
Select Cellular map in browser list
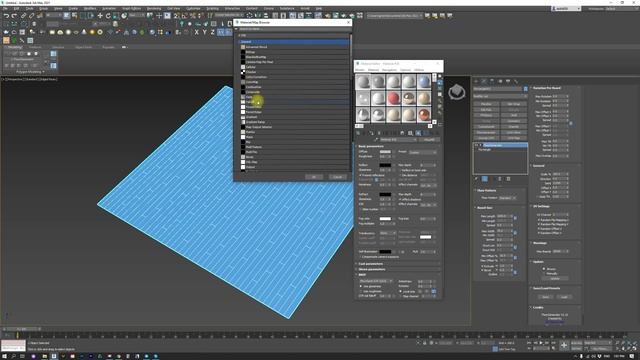(x=294, y=67)
